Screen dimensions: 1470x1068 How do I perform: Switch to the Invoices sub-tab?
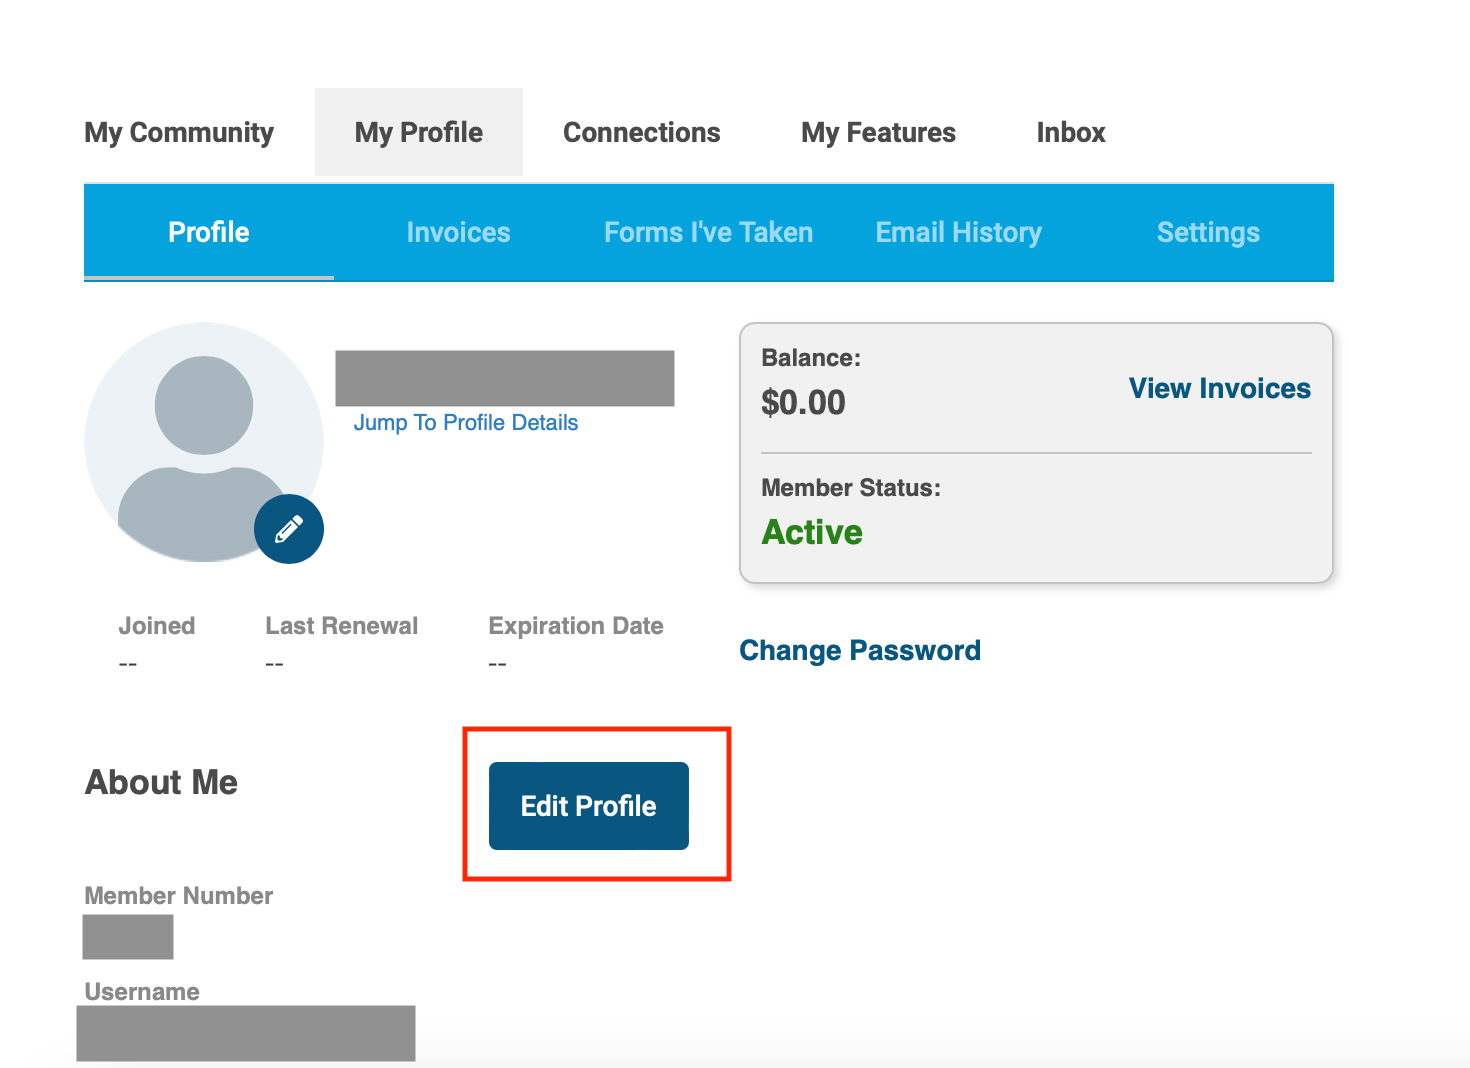[459, 232]
